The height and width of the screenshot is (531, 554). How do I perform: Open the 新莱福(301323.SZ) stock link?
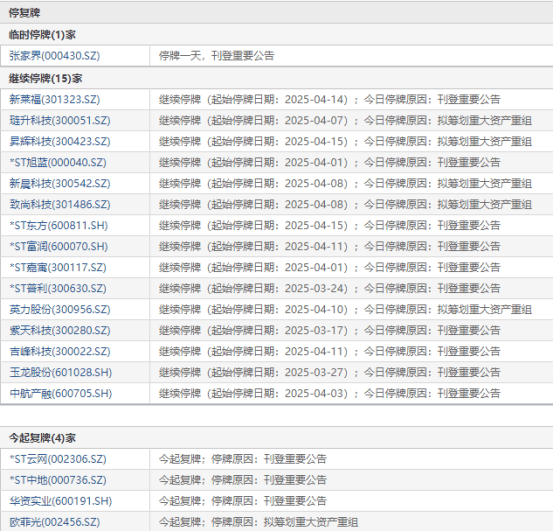point(55,99)
